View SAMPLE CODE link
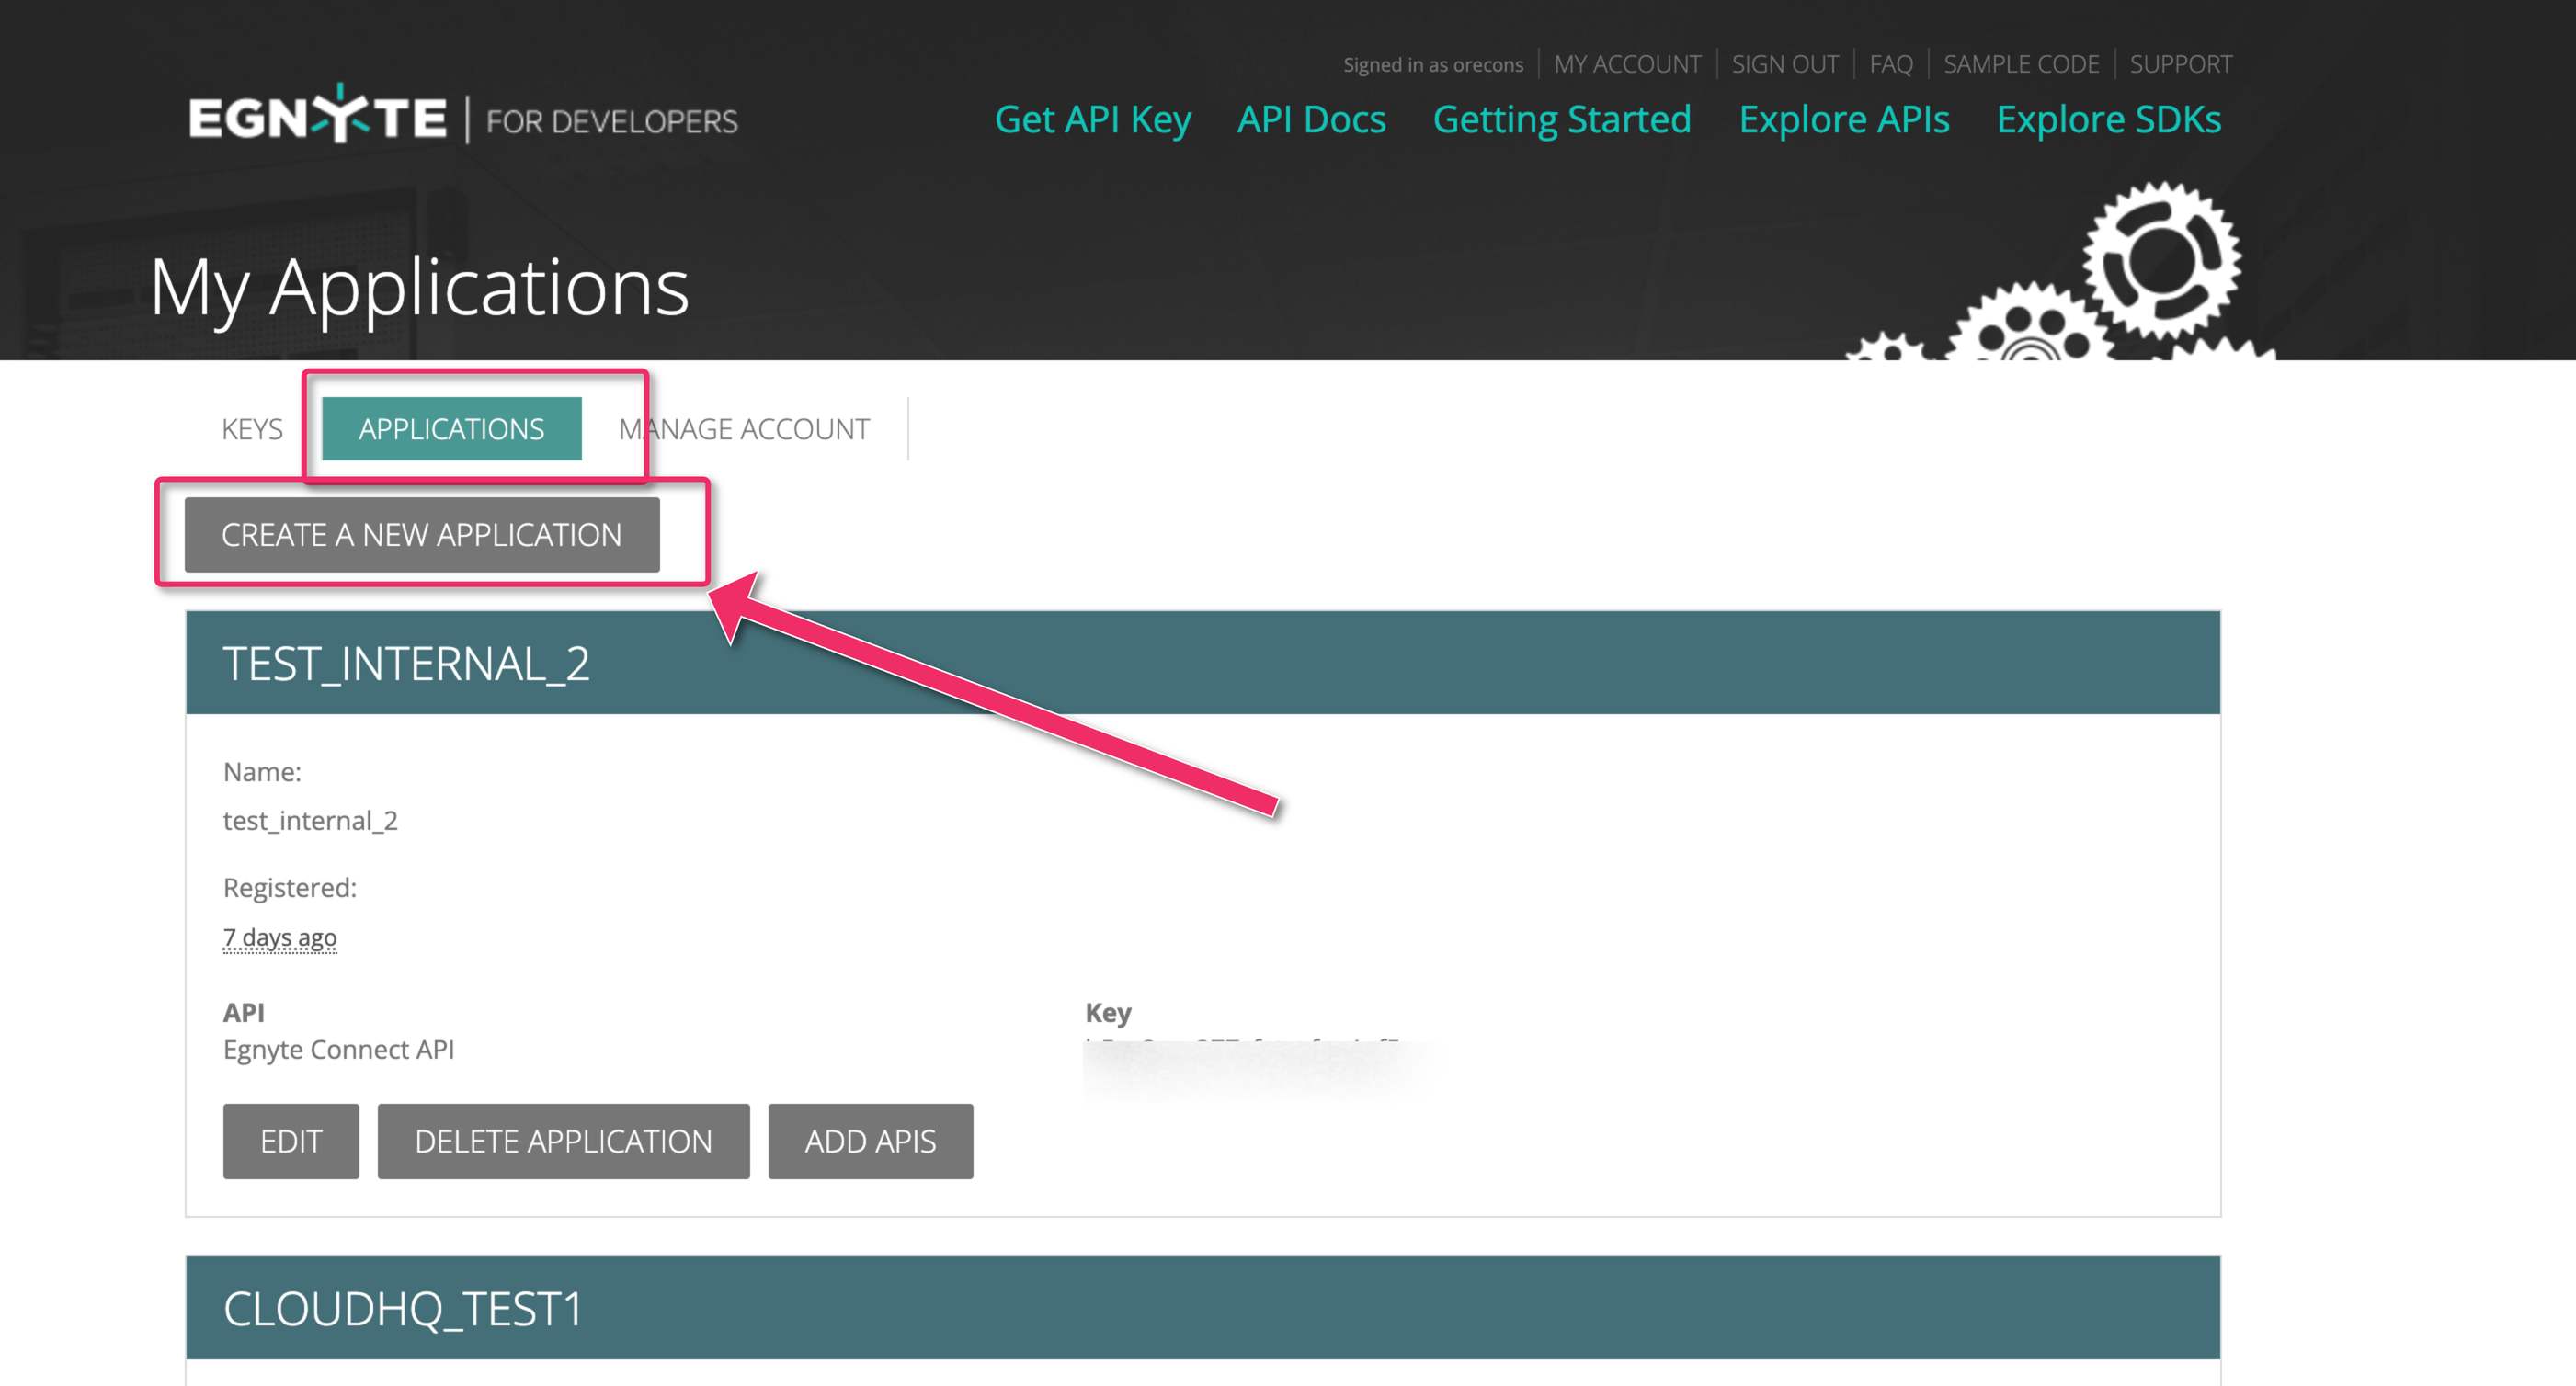The image size is (2576, 1386). point(2021,64)
